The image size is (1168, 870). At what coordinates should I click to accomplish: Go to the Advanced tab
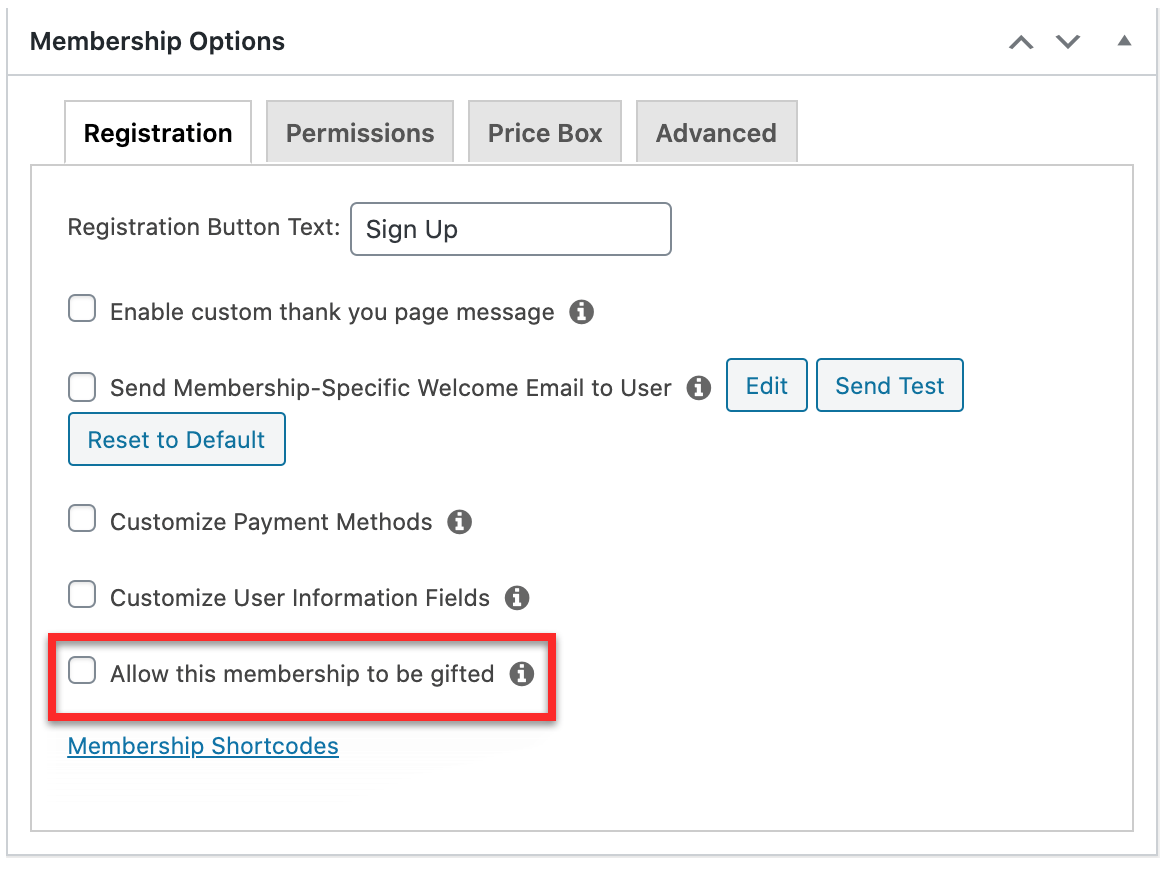tap(716, 133)
